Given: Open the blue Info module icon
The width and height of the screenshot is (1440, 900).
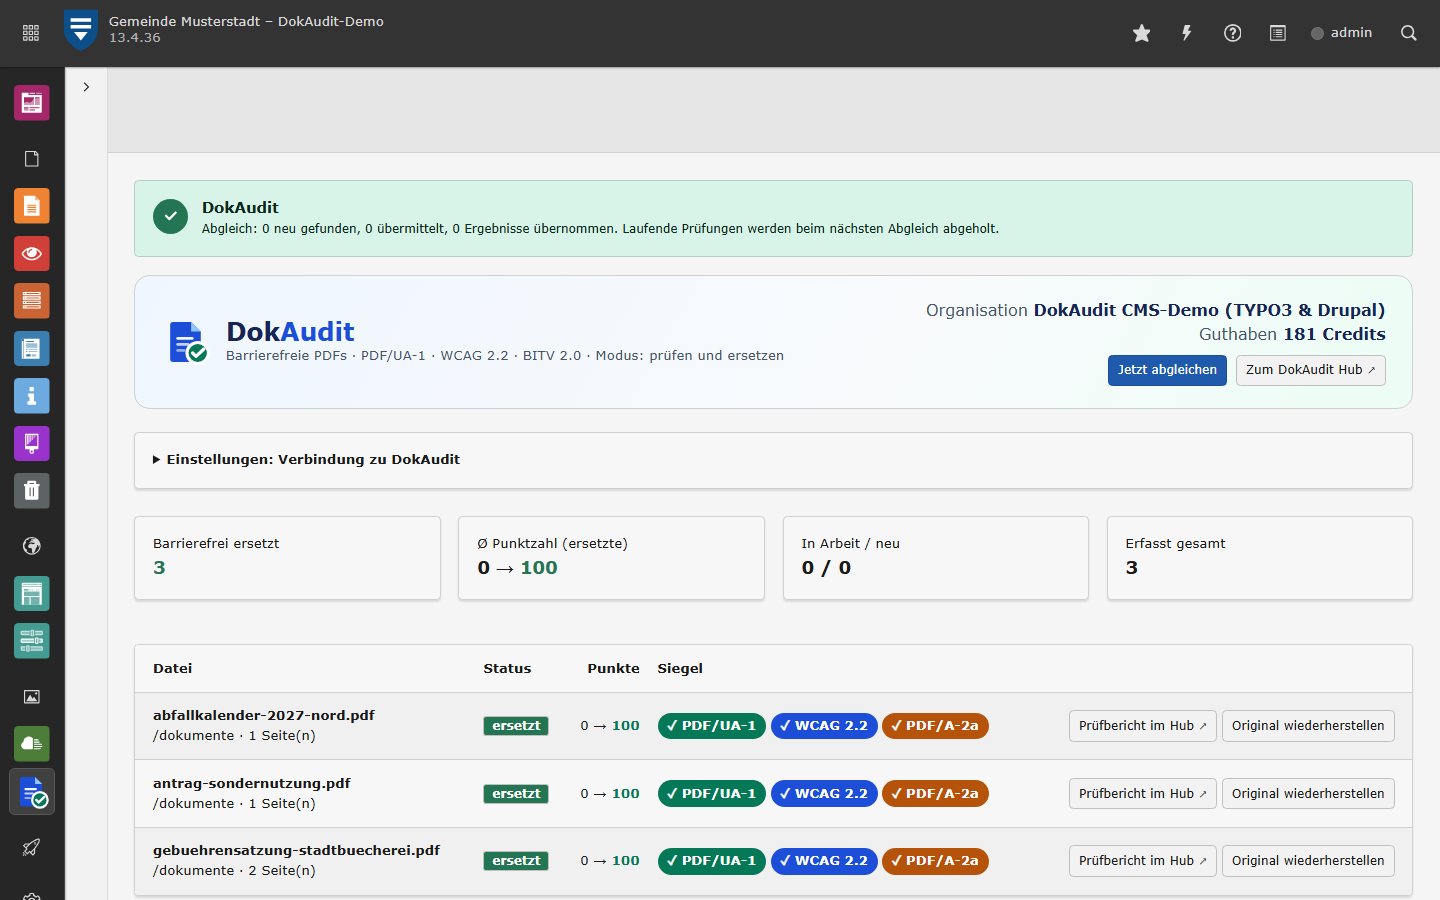Looking at the screenshot, I should (32, 396).
